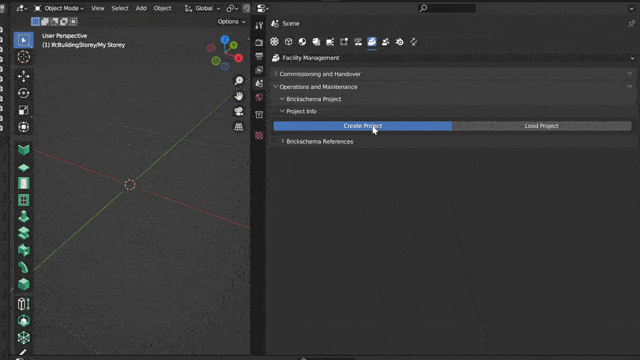
Task: Select the Rotate tool
Action: tap(24, 93)
